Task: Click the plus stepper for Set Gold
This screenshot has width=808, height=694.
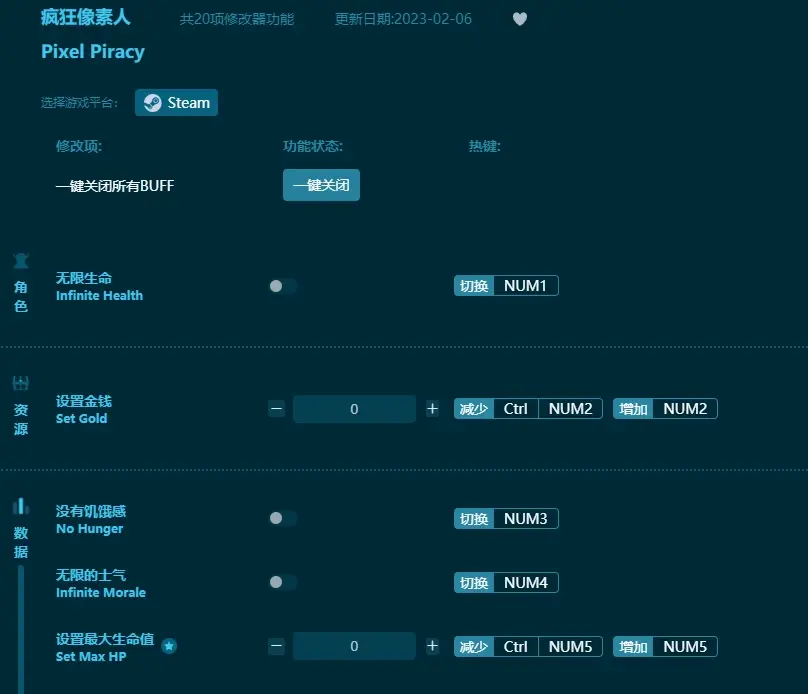Action: 432,409
